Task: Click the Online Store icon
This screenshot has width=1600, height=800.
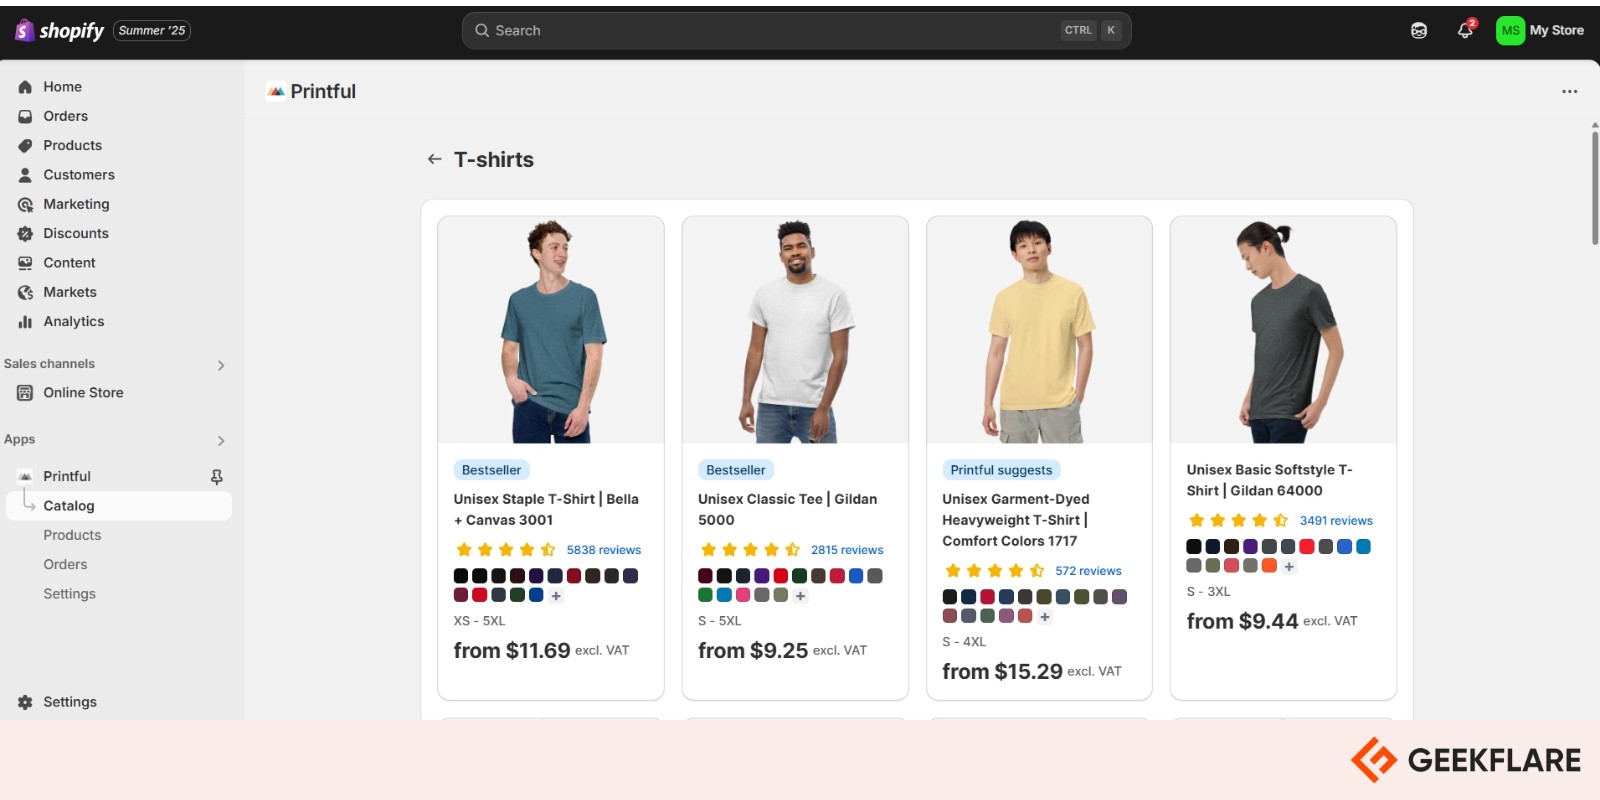Action: click(x=25, y=393)
